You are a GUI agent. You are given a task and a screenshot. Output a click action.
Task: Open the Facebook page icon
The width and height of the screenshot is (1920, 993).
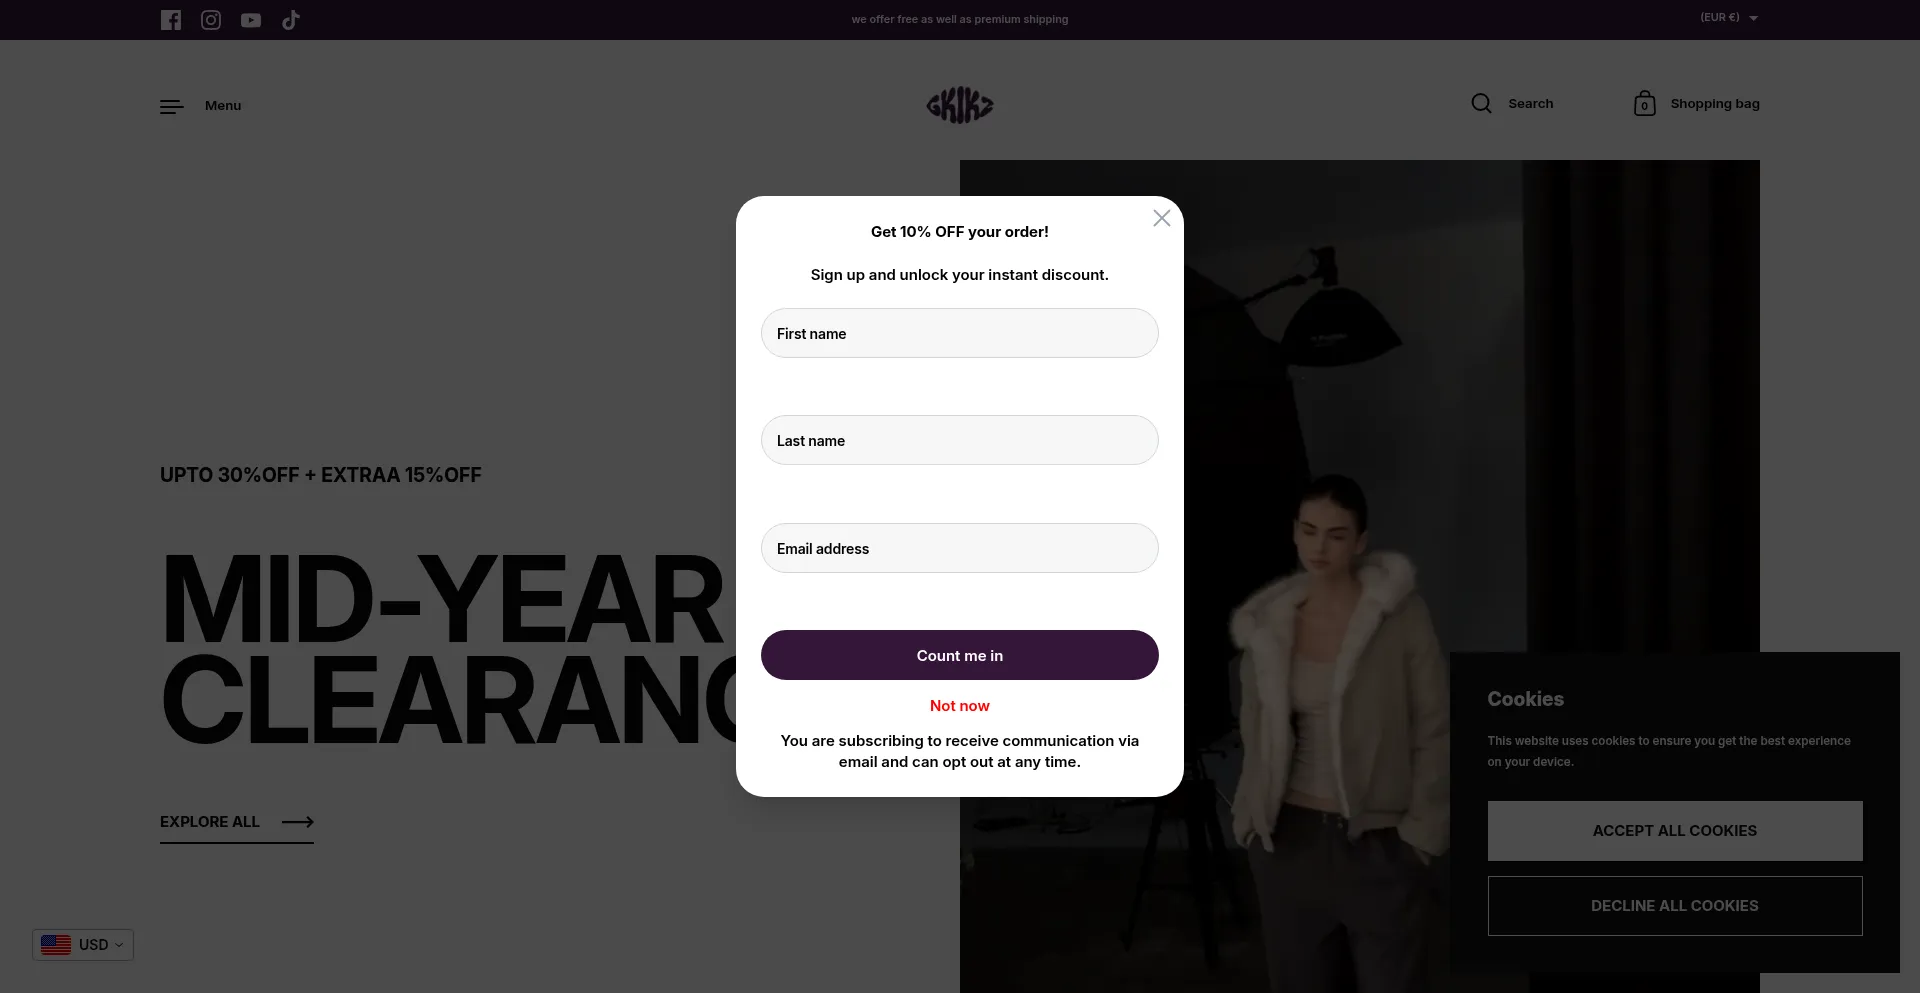pyautogui.click(x=171, y=20)
